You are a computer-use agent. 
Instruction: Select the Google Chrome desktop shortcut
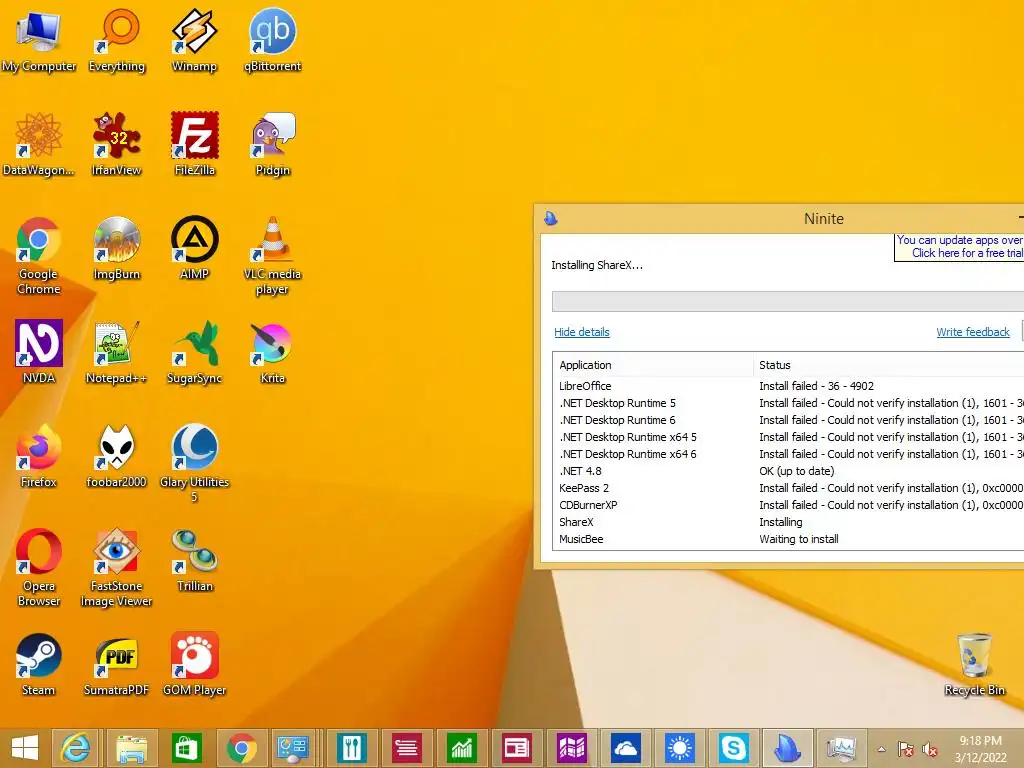[x=39, y=256]
